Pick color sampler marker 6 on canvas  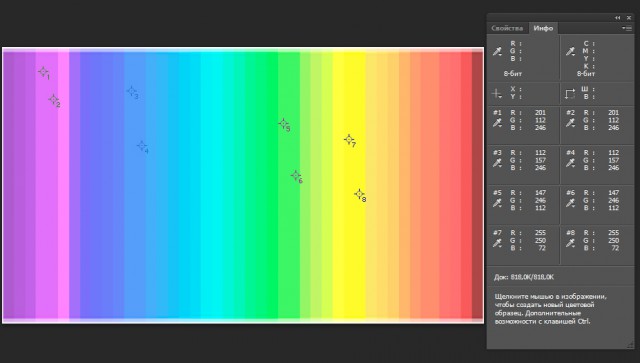tap(296, 176)
